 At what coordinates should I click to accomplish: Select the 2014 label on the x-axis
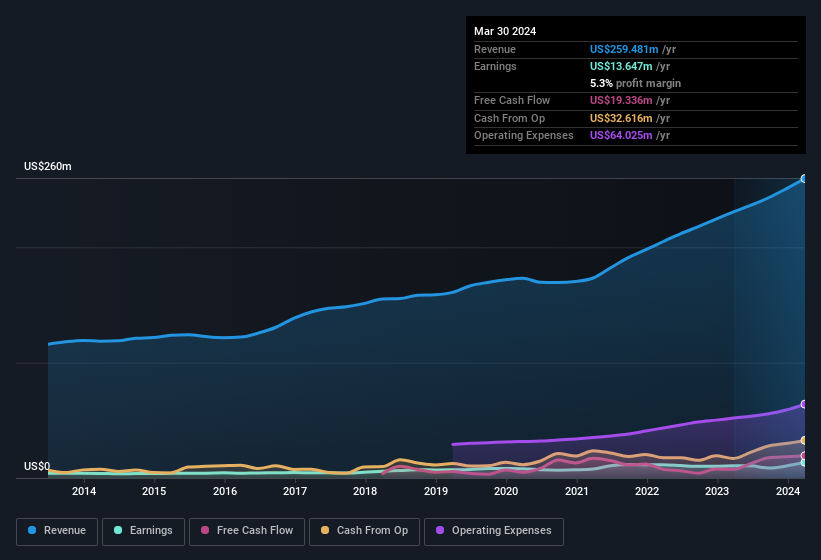(84, 491)
